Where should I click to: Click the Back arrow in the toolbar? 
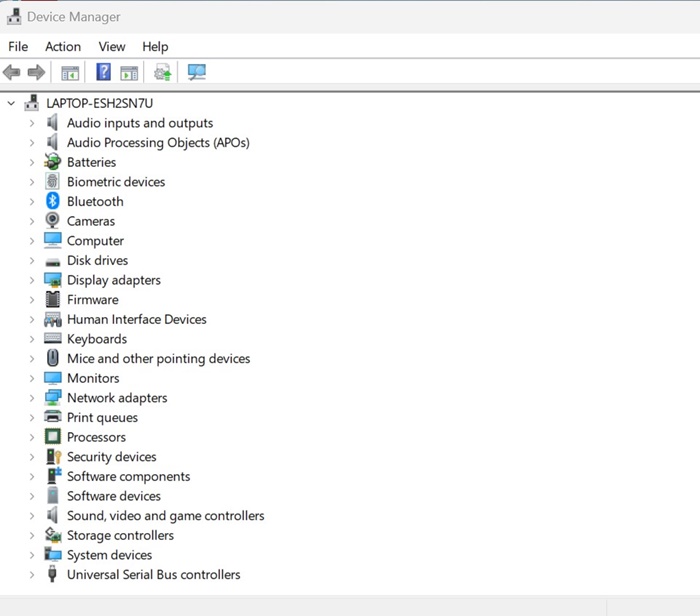click(12, 72)
